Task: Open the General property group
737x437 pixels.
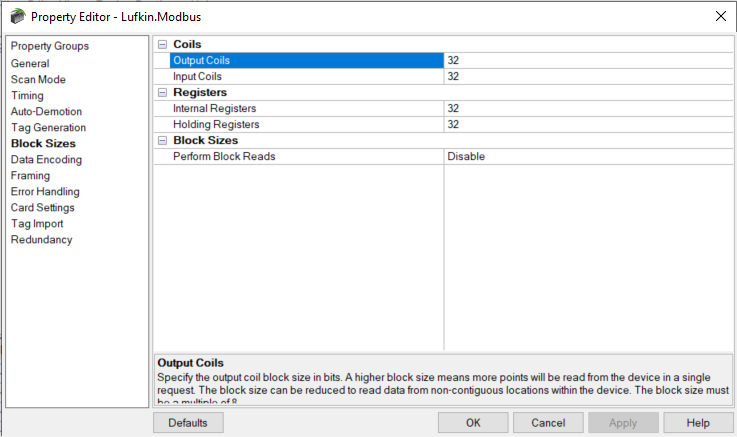Action: 30,63
